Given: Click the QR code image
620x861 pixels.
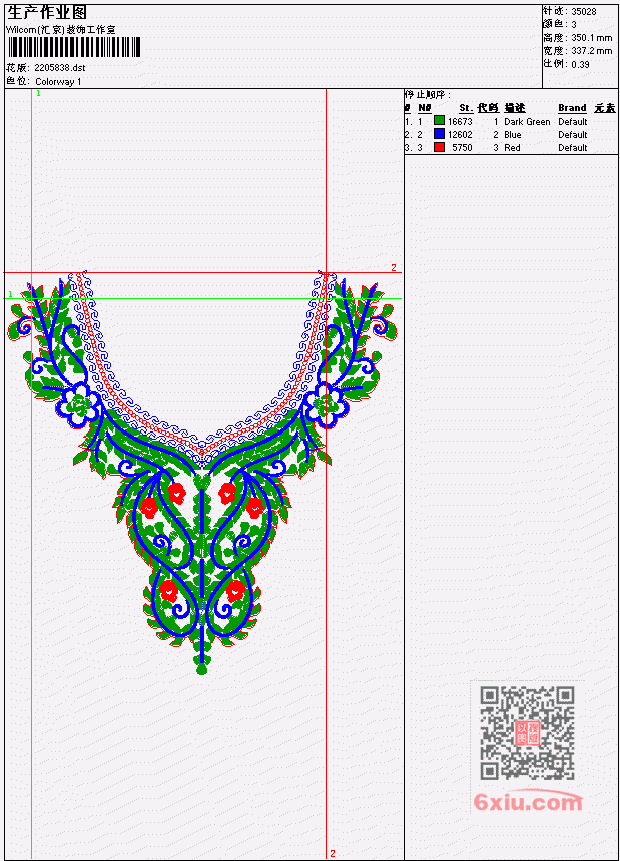Looking at the screenshot, I should pyautogui.click(x=527, y=732).
